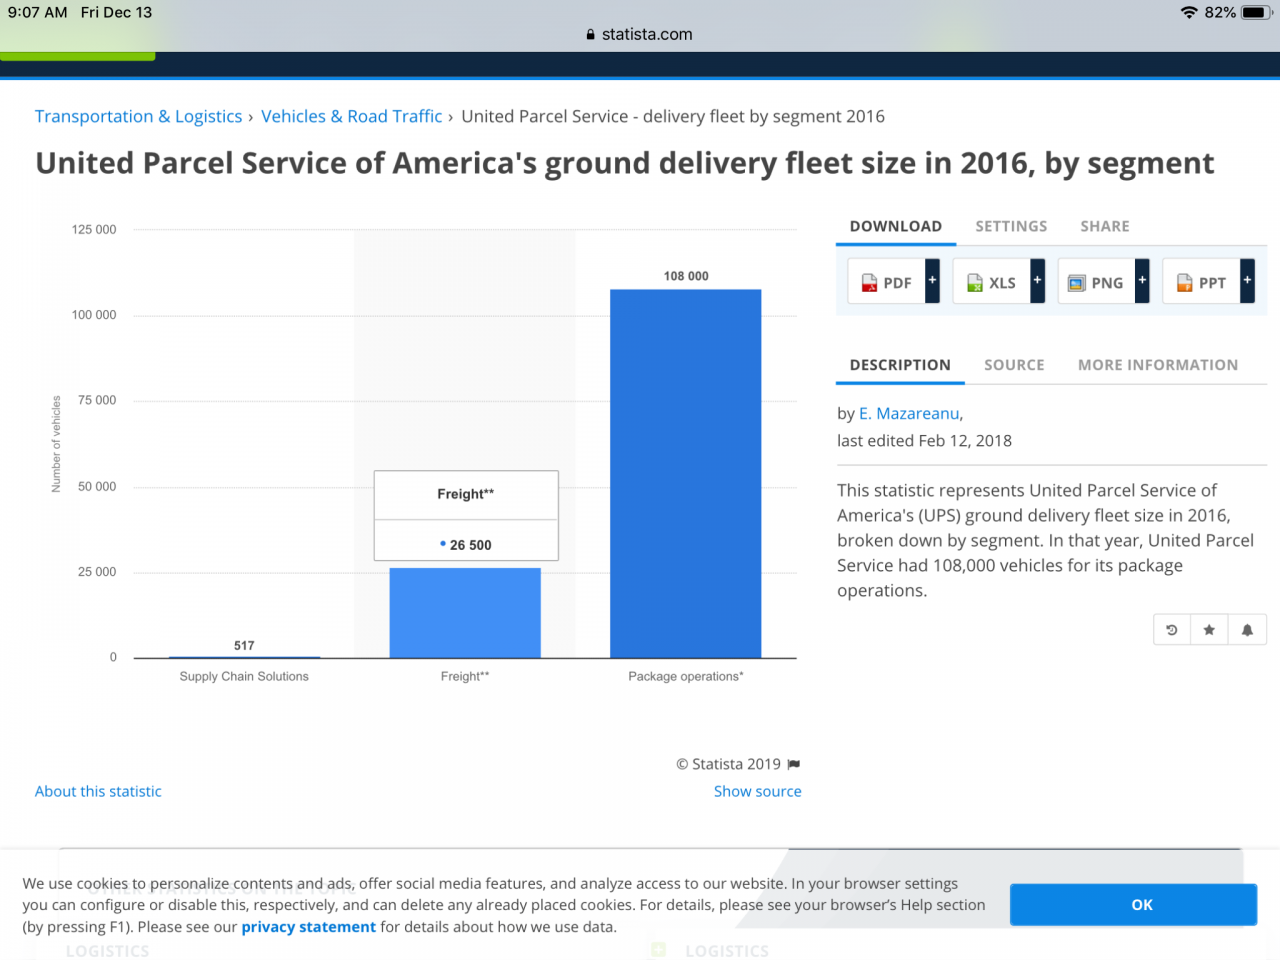1280x960 pixels.
Task: Accept cookies with the OK button
Action: (x=1133, y=904)
